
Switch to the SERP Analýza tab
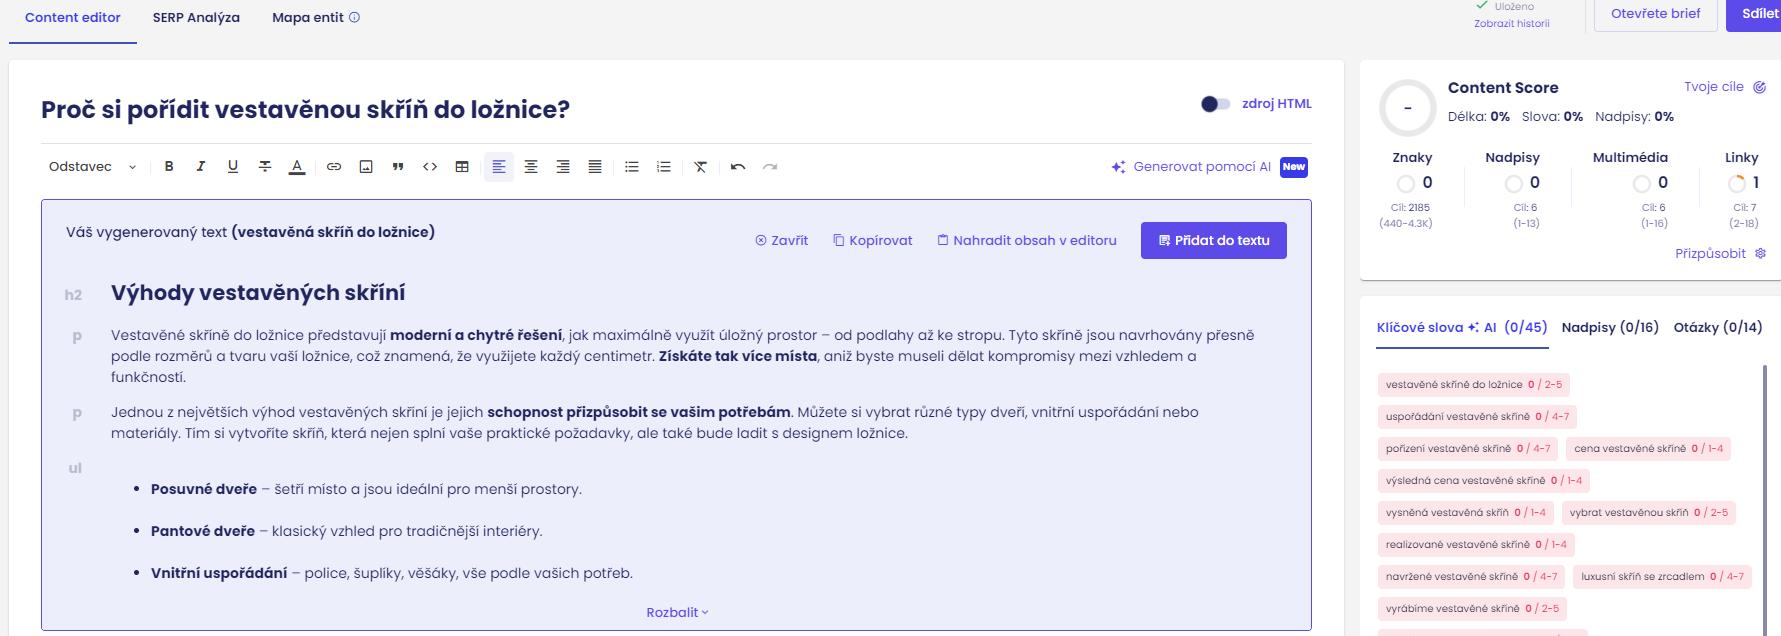coord(196,18)
